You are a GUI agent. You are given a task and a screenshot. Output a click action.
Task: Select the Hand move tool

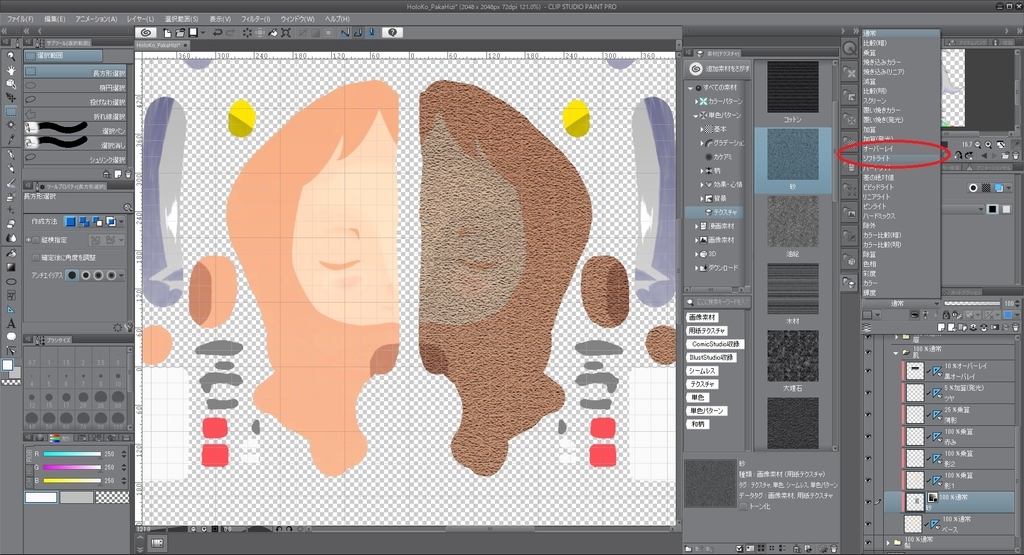pos(10,70)
